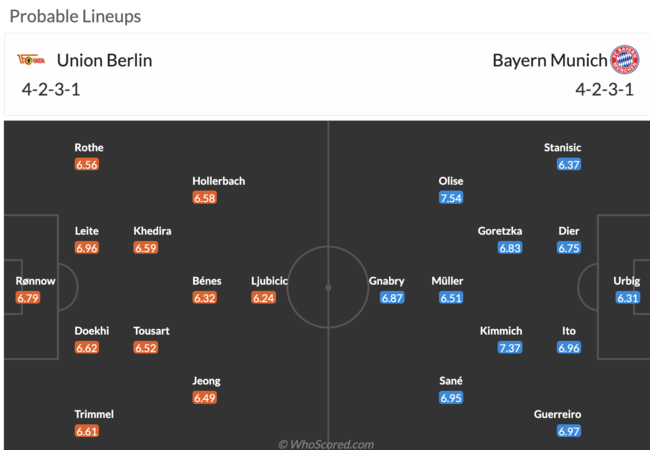Click the Union Berlin club crest

click(x=31, y=60)
